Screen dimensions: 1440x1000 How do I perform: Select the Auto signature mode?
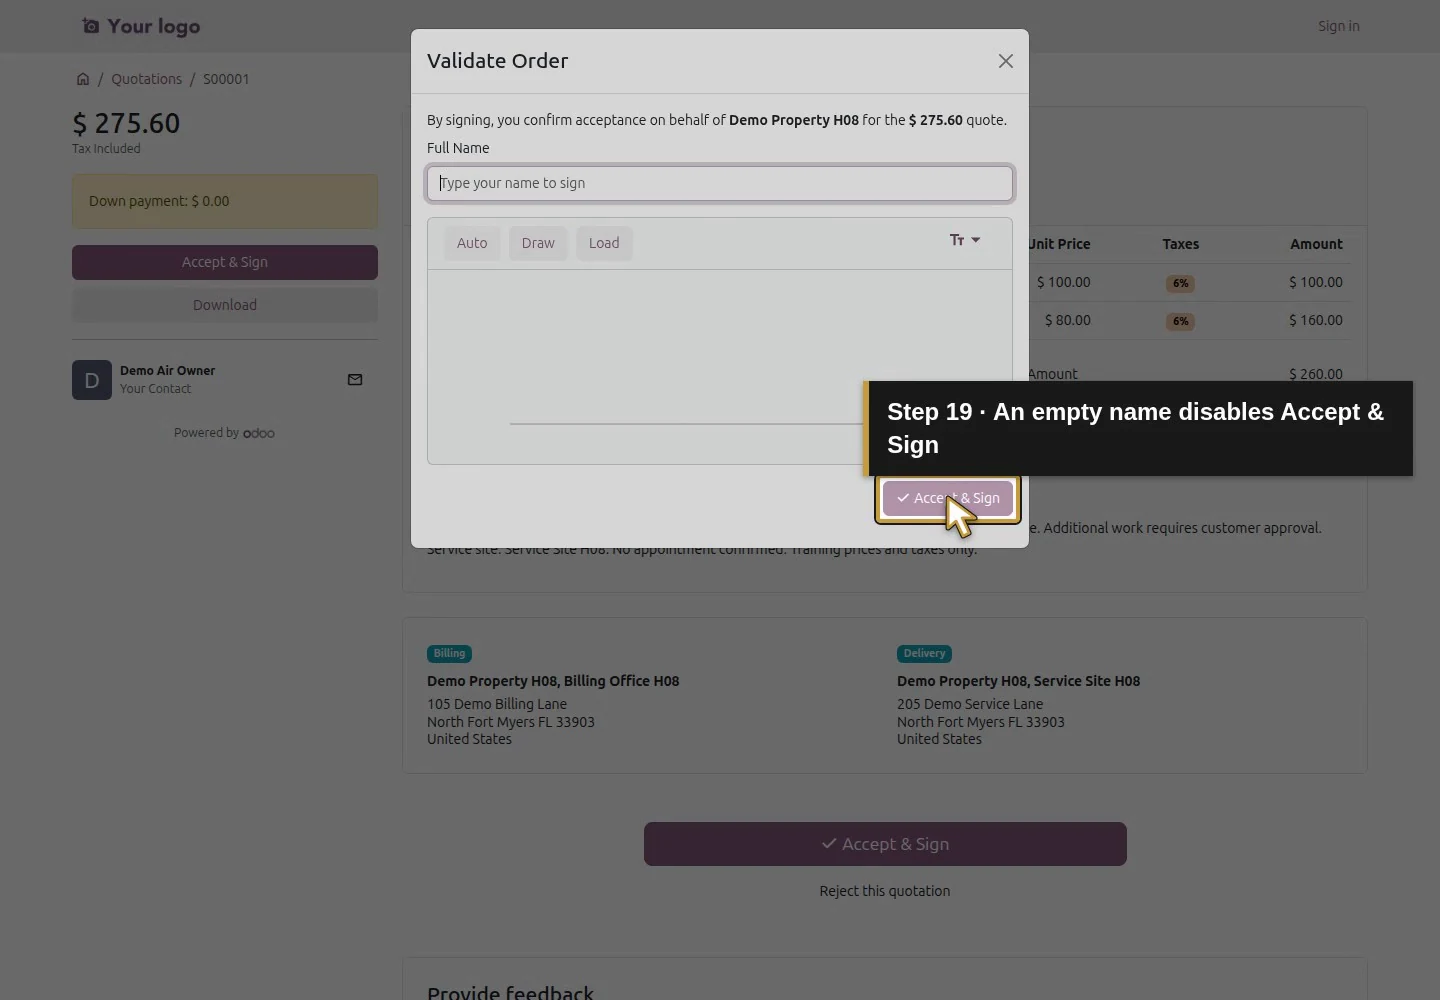tap(472, 243)
